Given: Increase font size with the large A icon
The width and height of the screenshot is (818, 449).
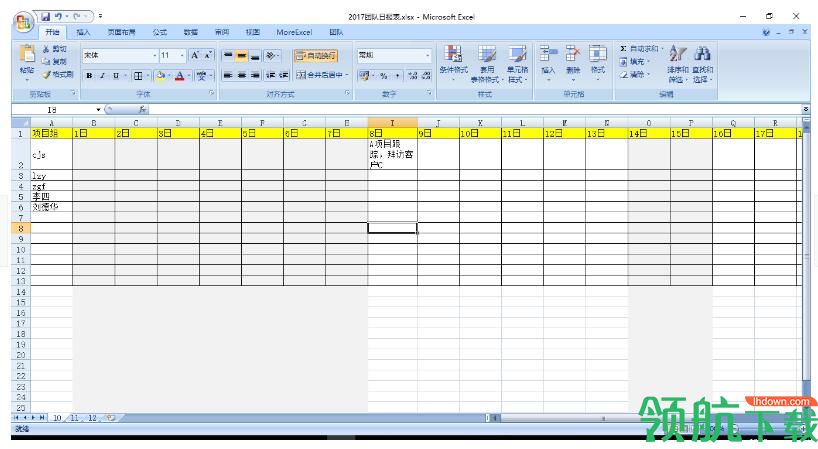Looking at the screenshot, I should pyautogui.click(x=195, y=55).
